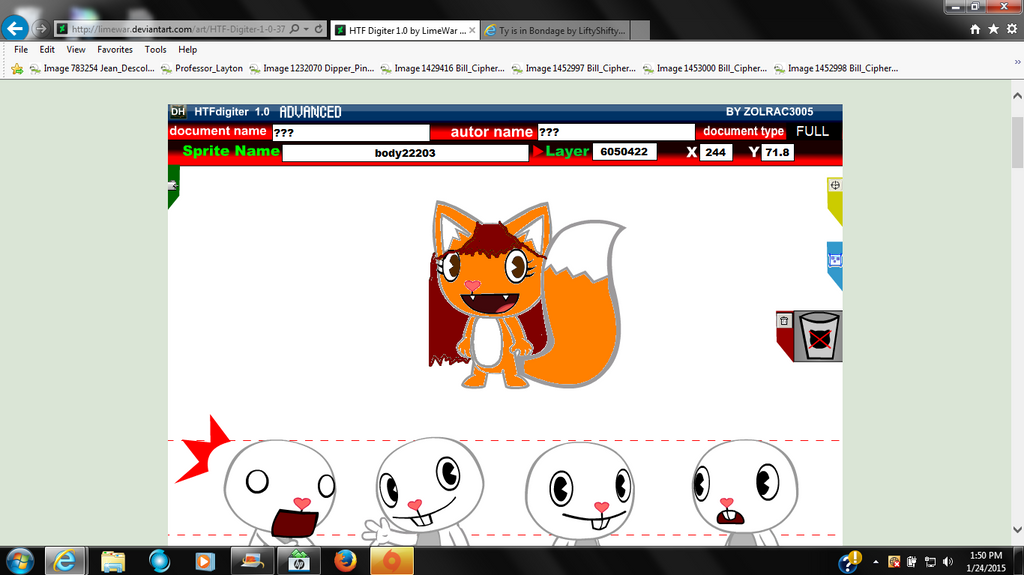The image size is (1024, 575).
Task: Open Favorites star icon at top right
Action: [993, 29]
